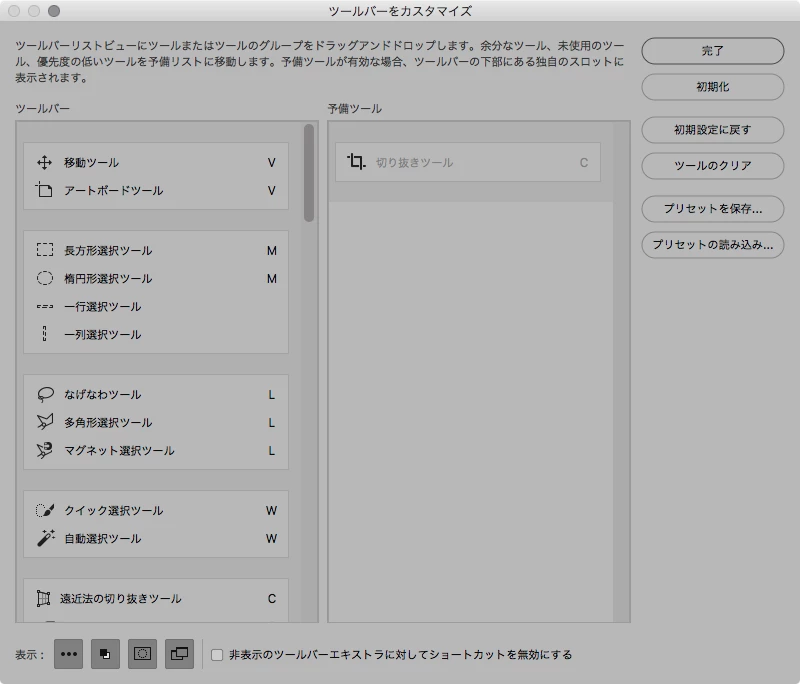Viewport: 800px width, 684px height.
Task: Select 楕円形選択ツール row text
Action: [x=108, y=278]
